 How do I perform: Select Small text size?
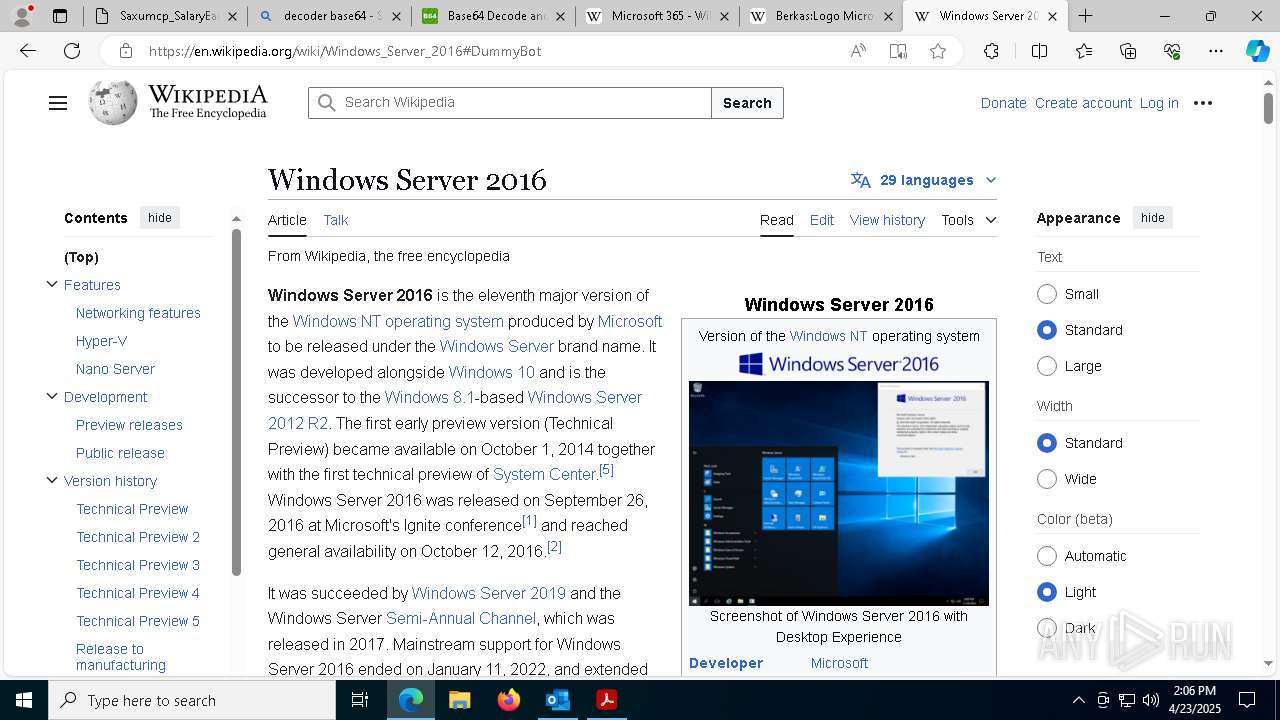[1047, 294]
